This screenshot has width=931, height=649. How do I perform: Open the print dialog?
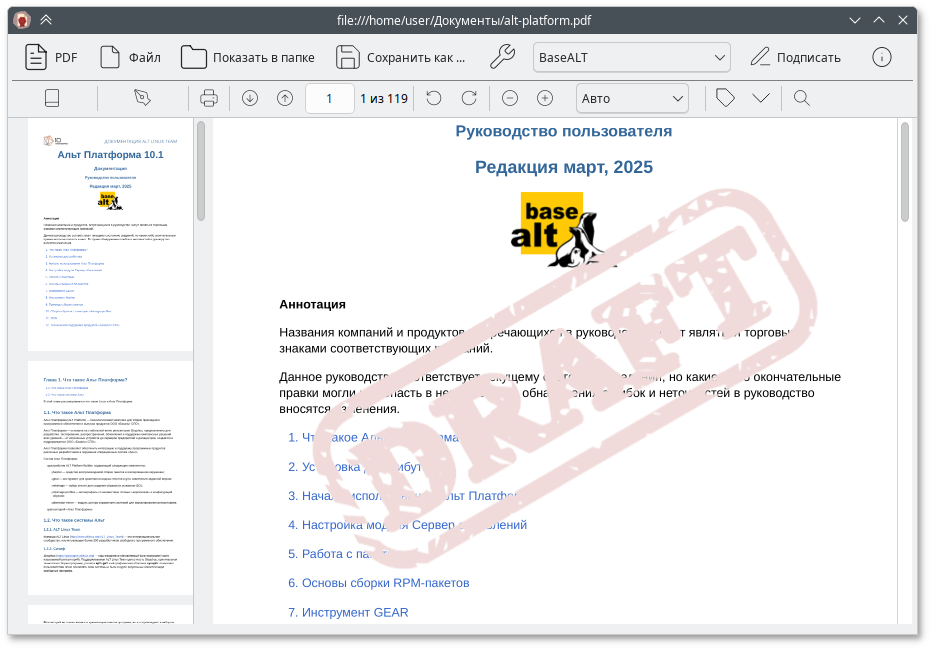(x=209, y=97)
